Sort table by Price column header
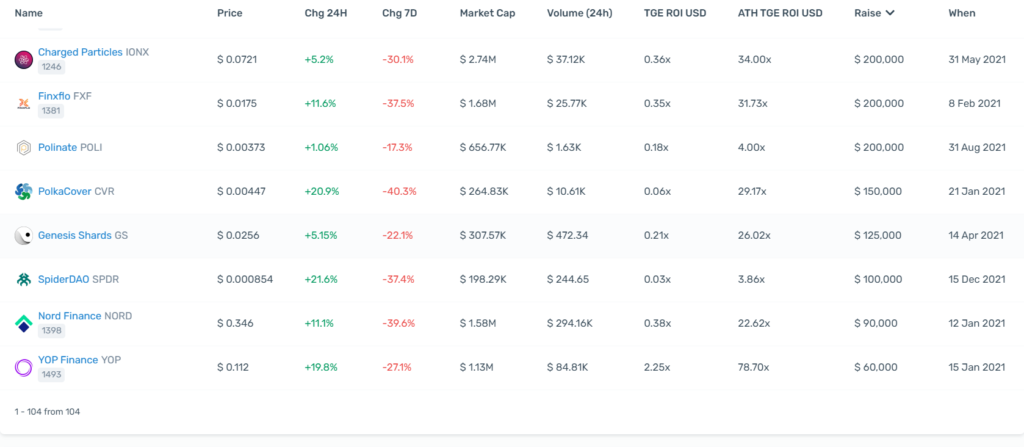The height and width of the screenshot is (447, 1024). [230, 13]
